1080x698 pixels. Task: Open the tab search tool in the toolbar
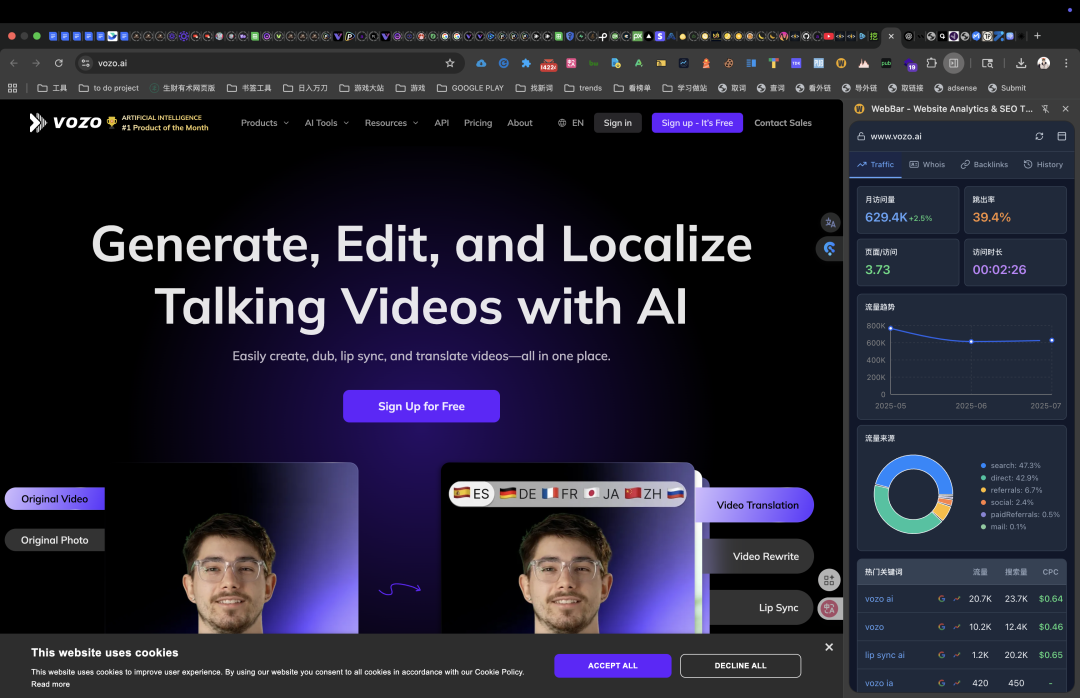pyautogui.click(x=987, y=63)
